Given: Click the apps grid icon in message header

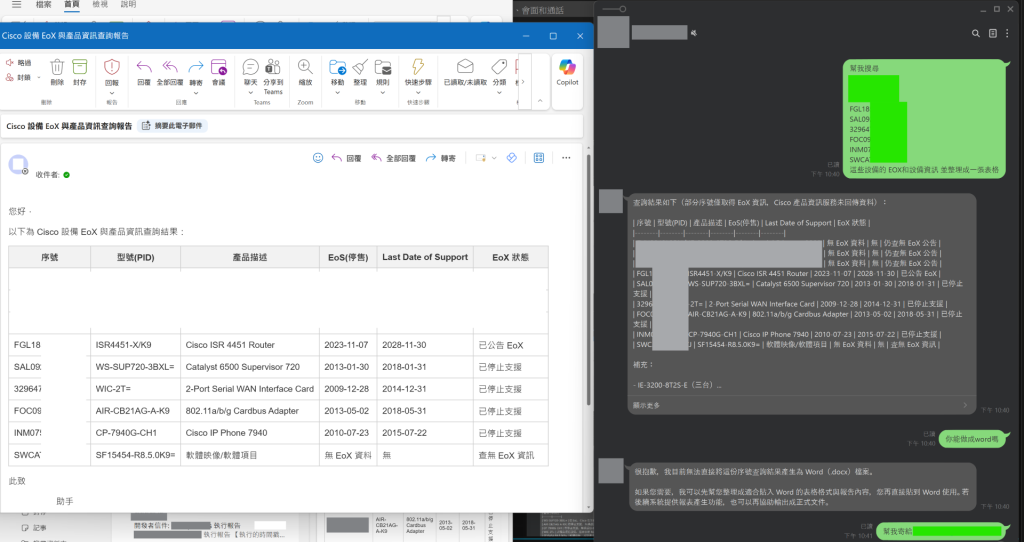Looking at the screenshot, I should [x=539, y=158].
